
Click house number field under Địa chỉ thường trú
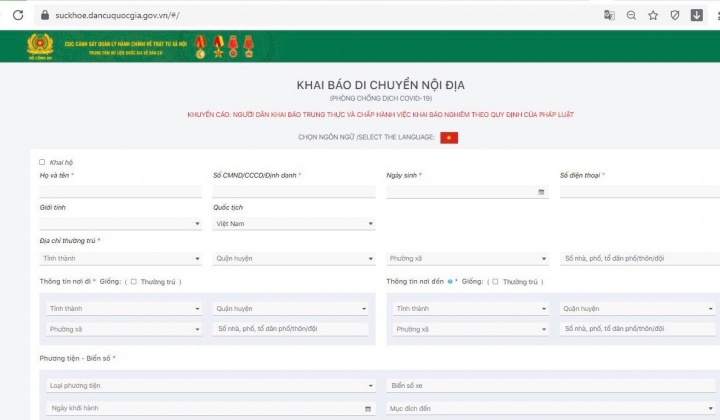pos(640,258)
